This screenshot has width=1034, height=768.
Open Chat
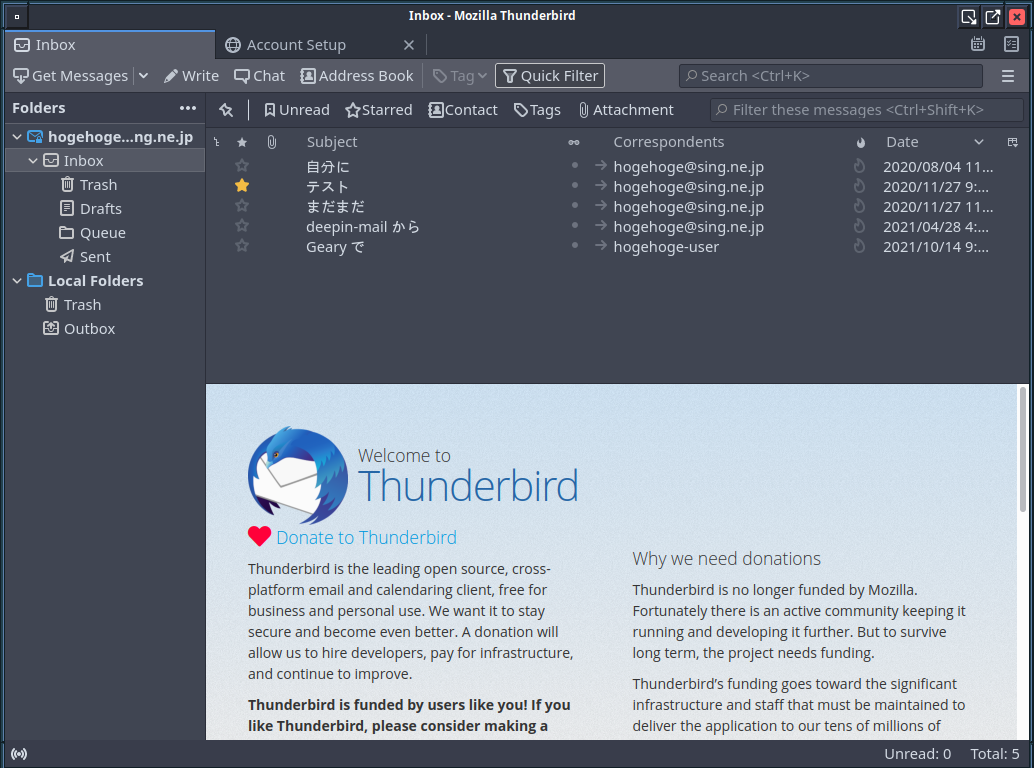pos(260,76)
